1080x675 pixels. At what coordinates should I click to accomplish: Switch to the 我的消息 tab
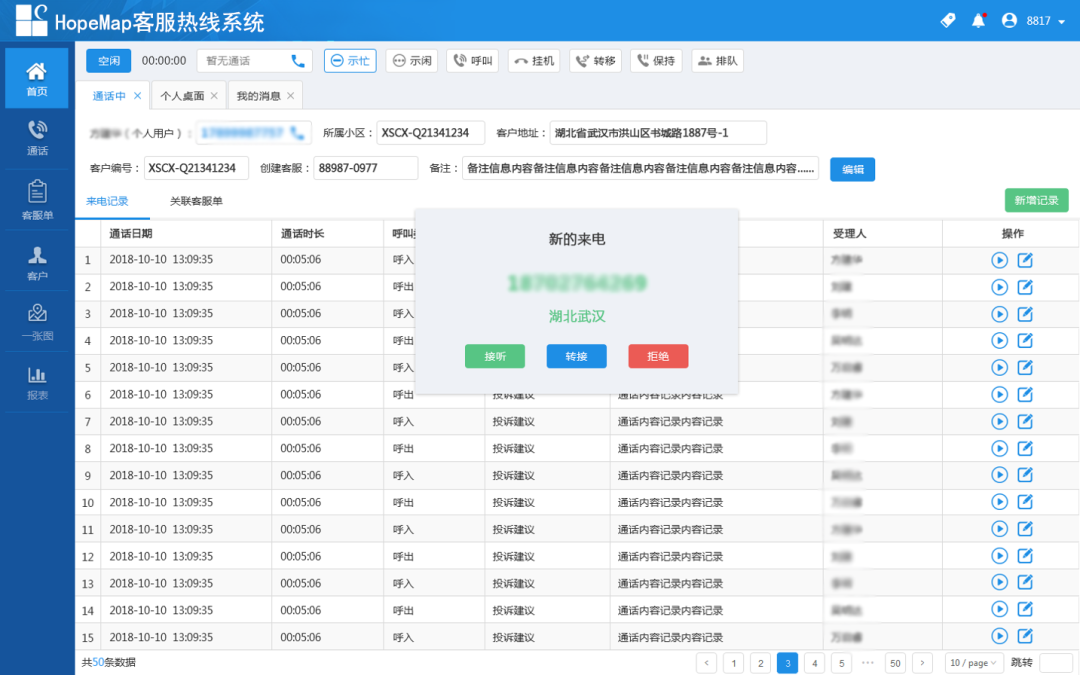pos(258,96)
